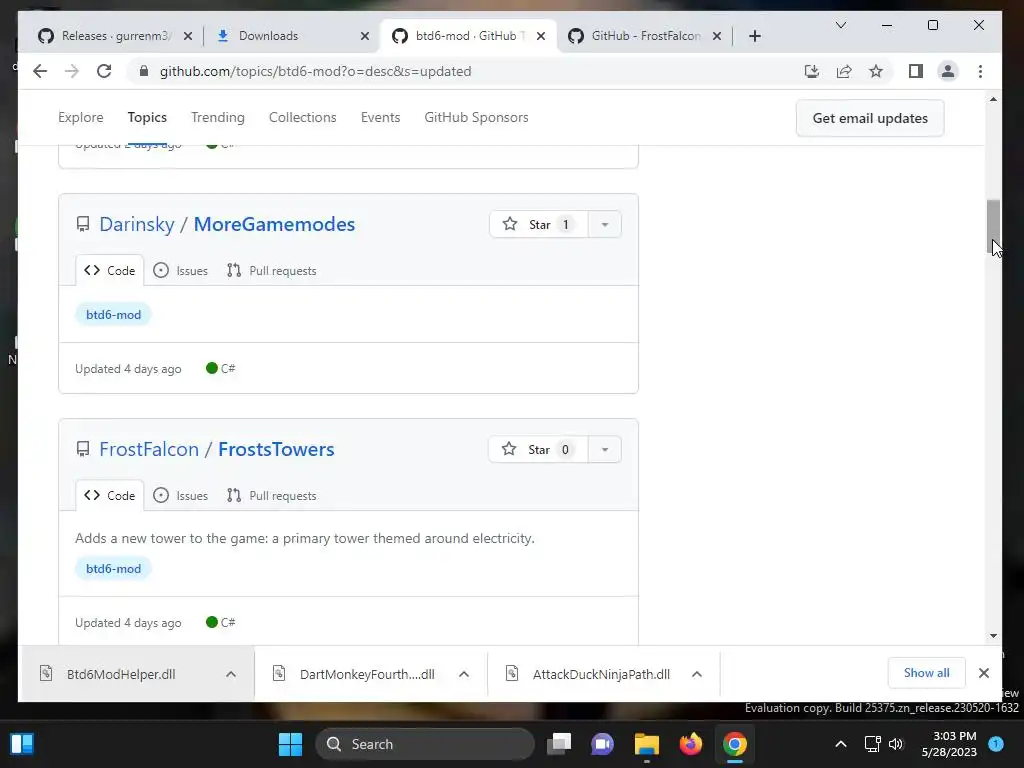Open a new browser tab

[x=755, y=36]
